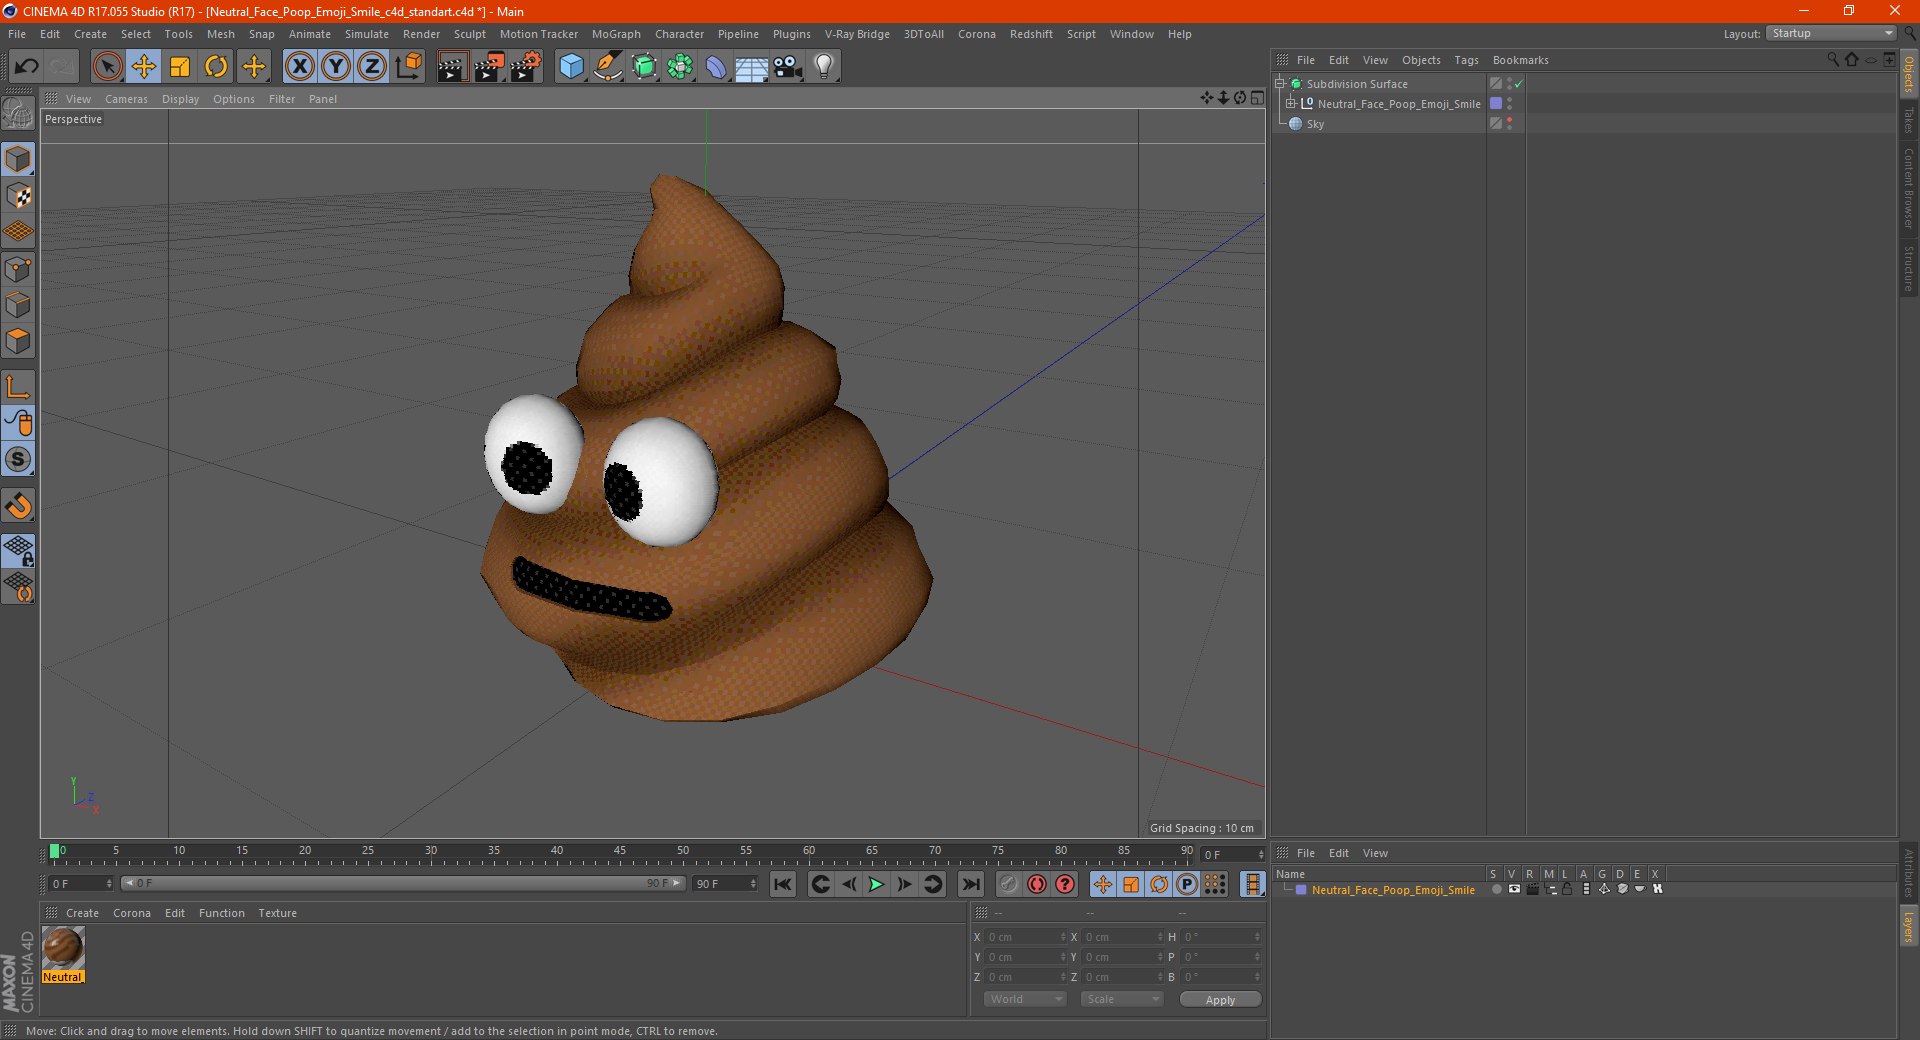Toggle layer Solo dot
The height and width of the screenshot is (1040, 1920).
1496,889
